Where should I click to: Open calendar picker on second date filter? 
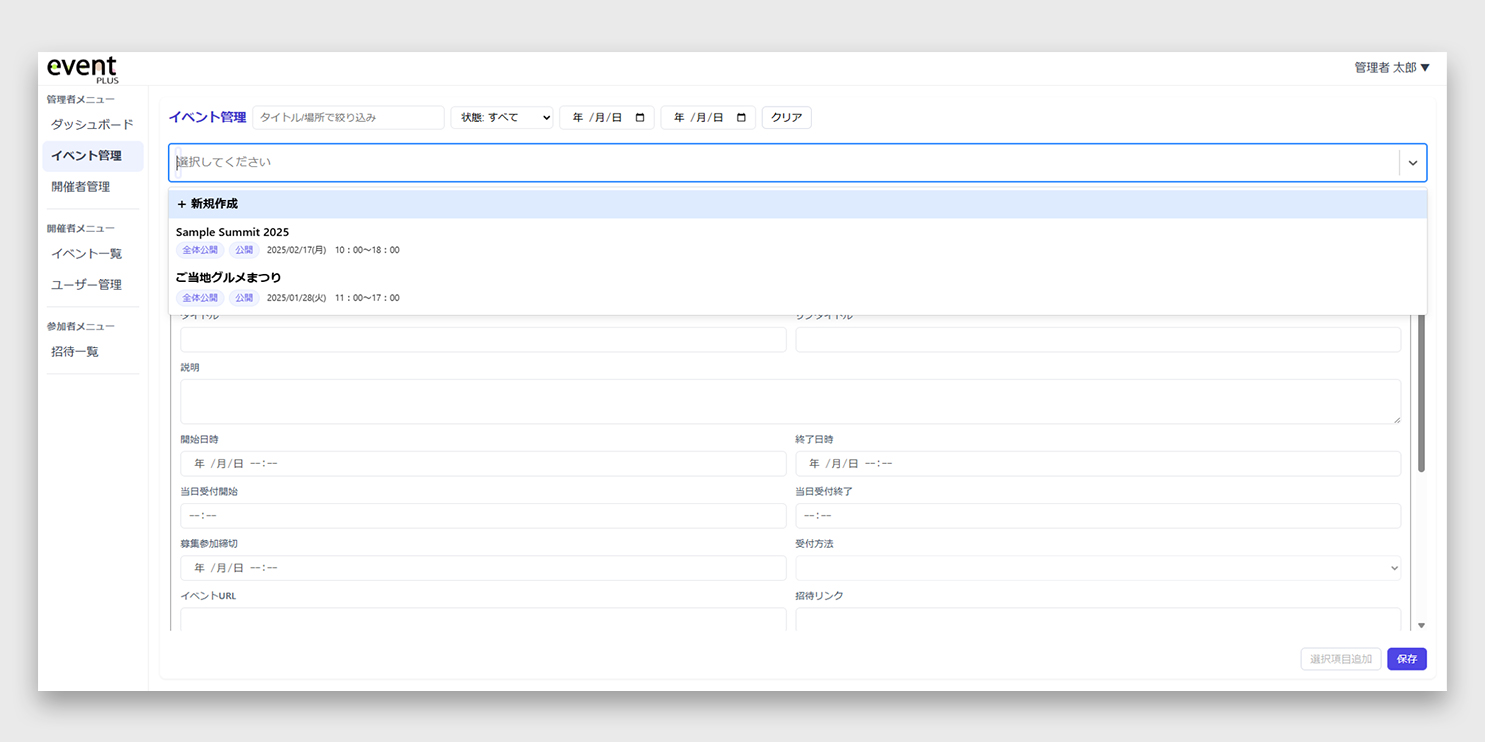pos(741,118)
